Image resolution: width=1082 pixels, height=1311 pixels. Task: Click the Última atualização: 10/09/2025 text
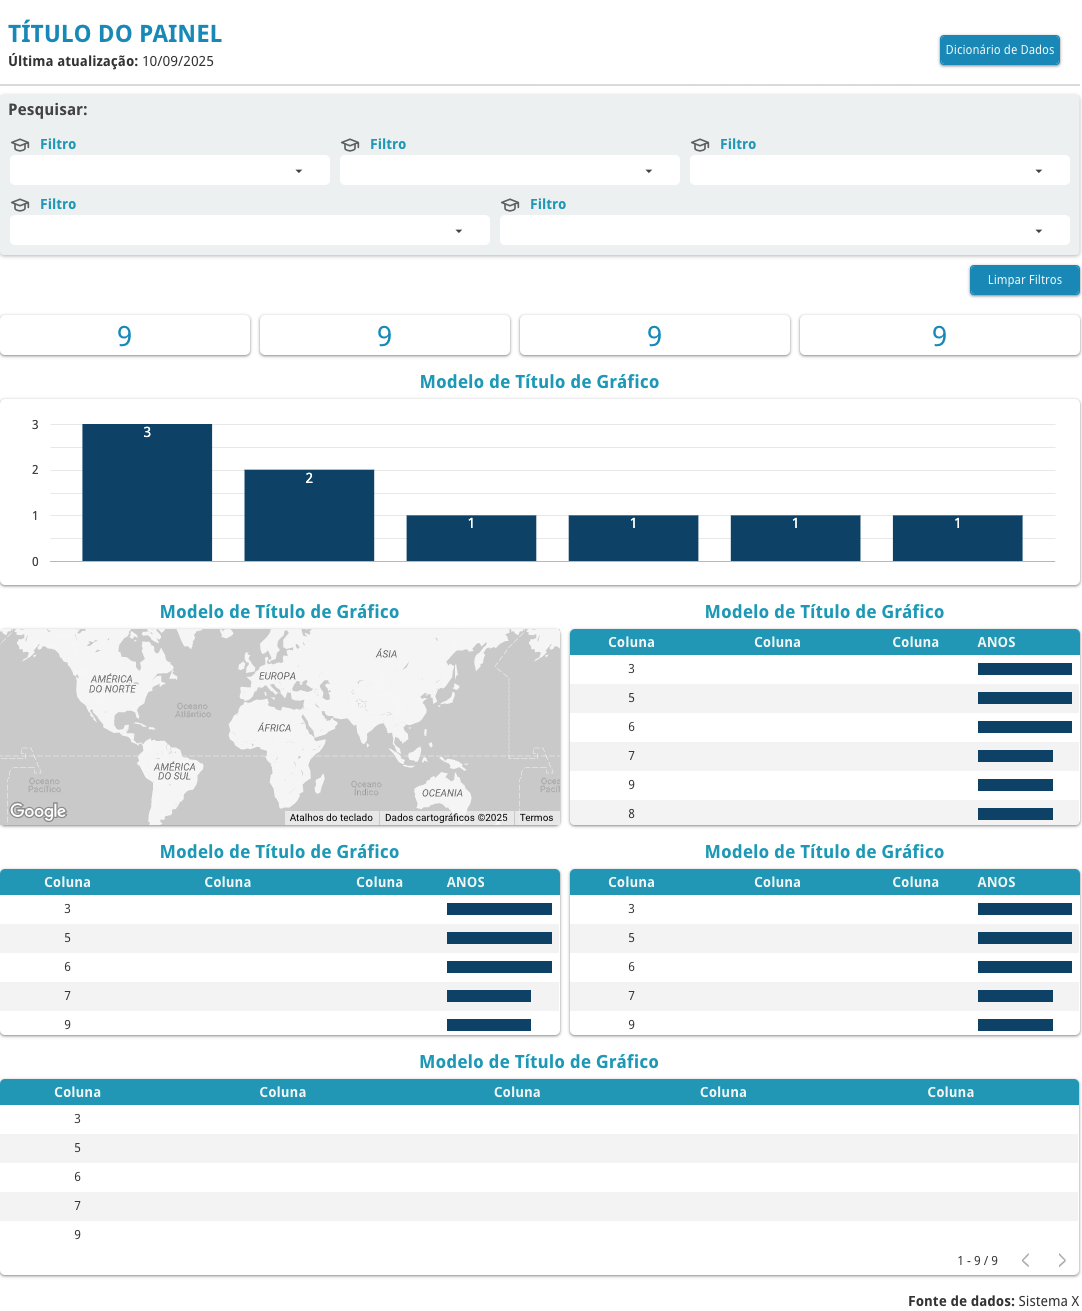[111, 61]
